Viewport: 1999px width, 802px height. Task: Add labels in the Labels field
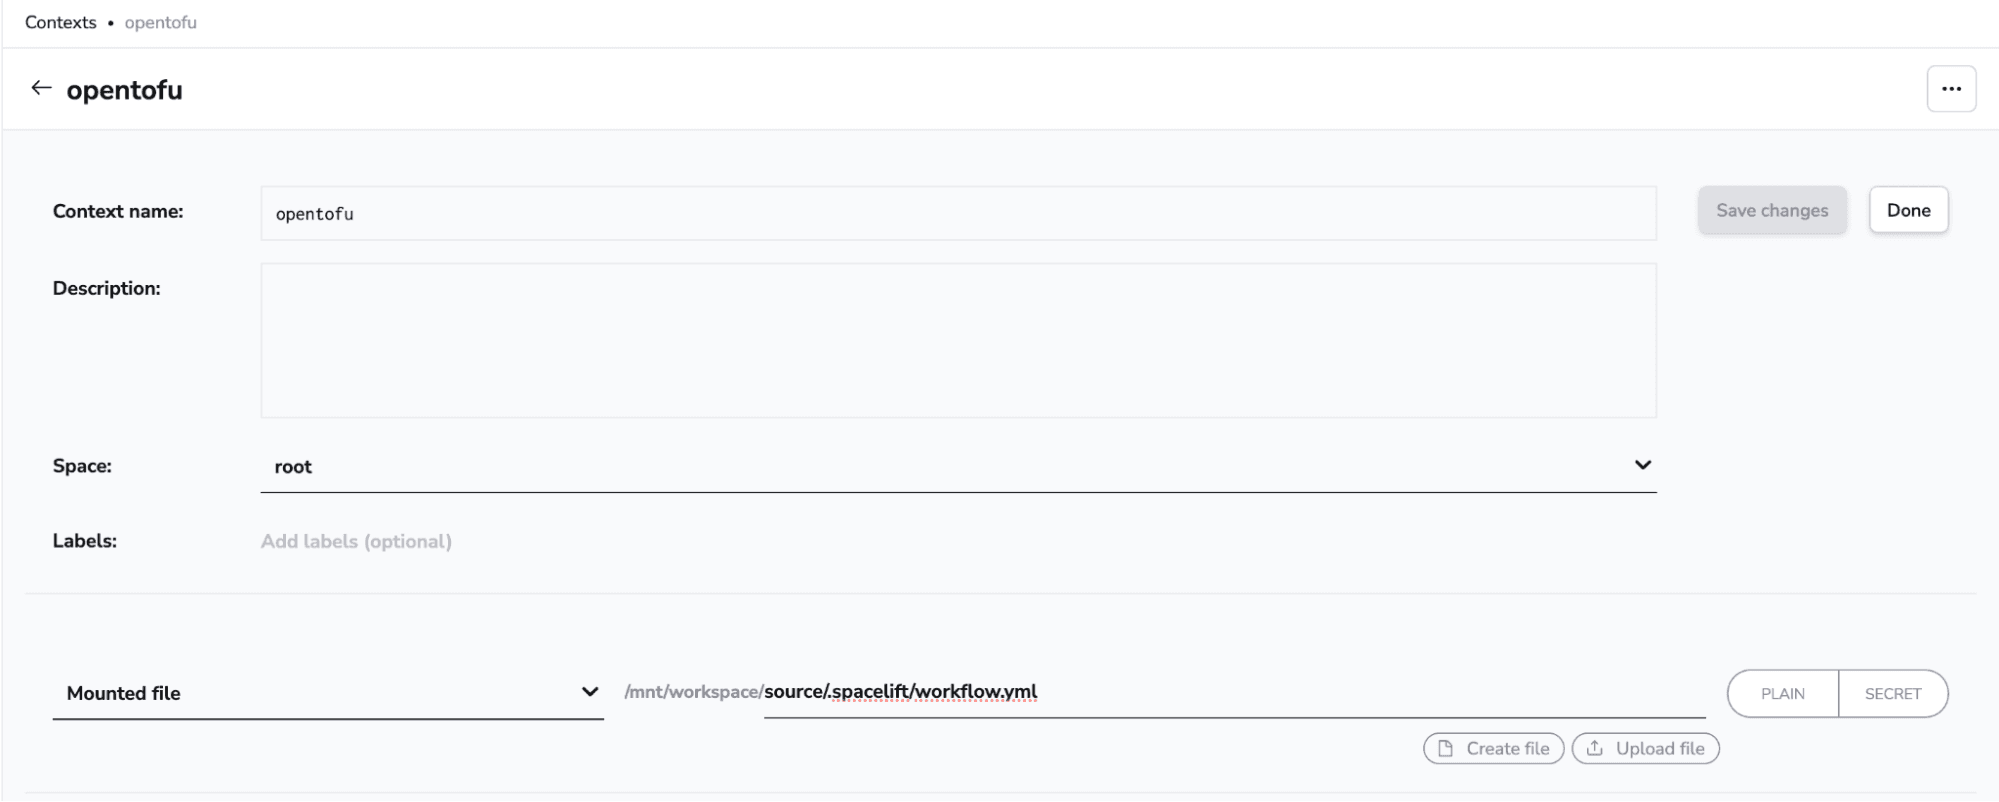click(x=356, y=541)
